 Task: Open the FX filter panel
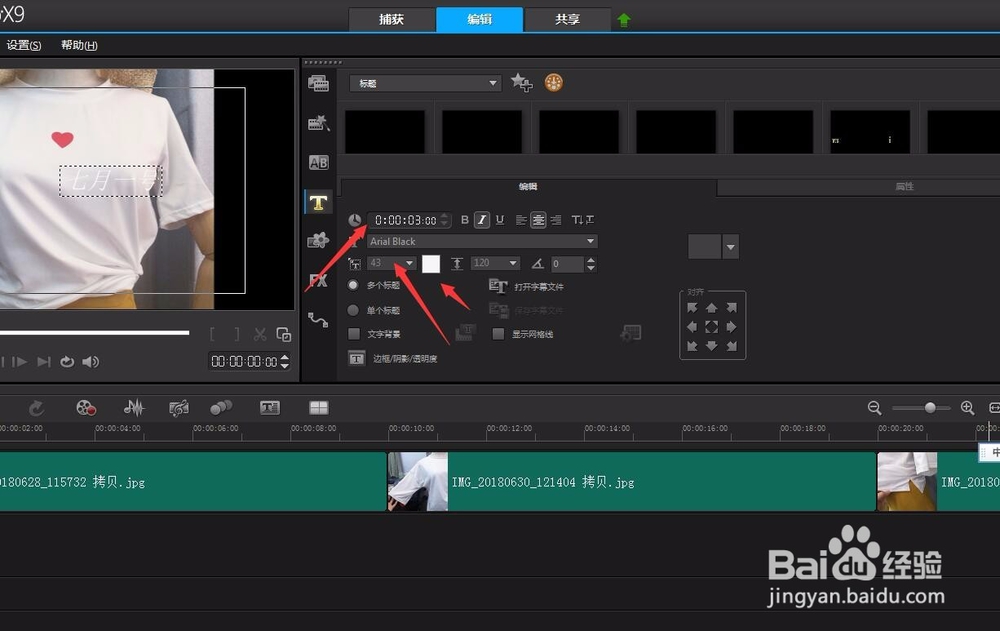(x=319, y=281)
